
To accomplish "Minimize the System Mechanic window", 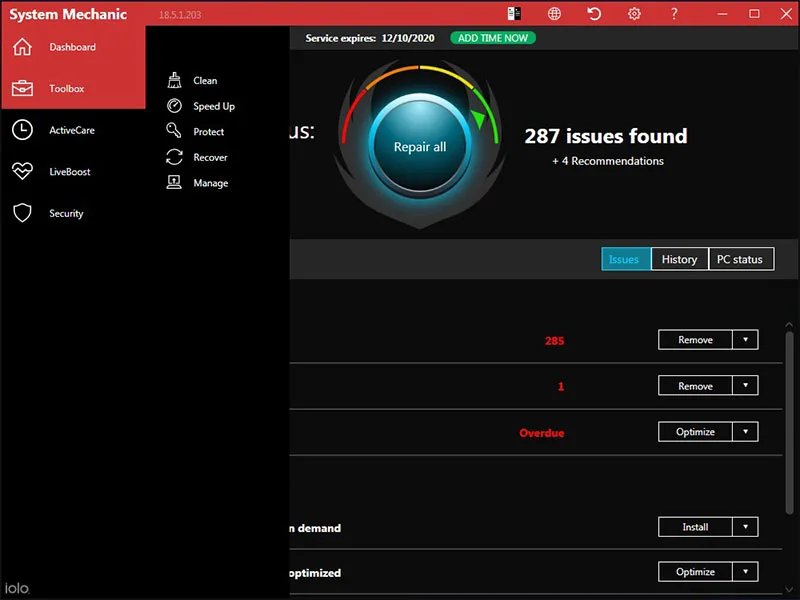I will pyautogui.click(x=722, y=14).
